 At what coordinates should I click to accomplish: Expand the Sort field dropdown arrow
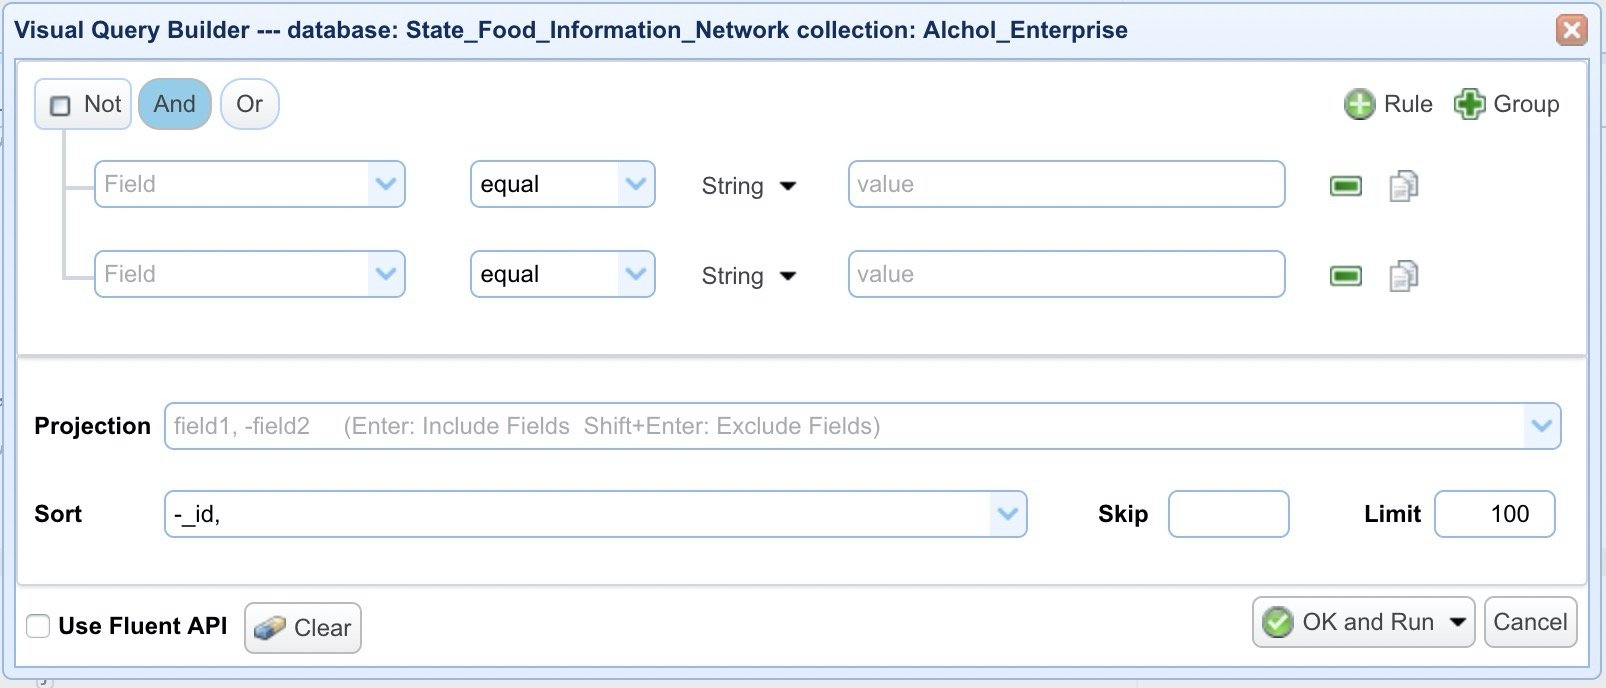click(x=1007, y=514)
